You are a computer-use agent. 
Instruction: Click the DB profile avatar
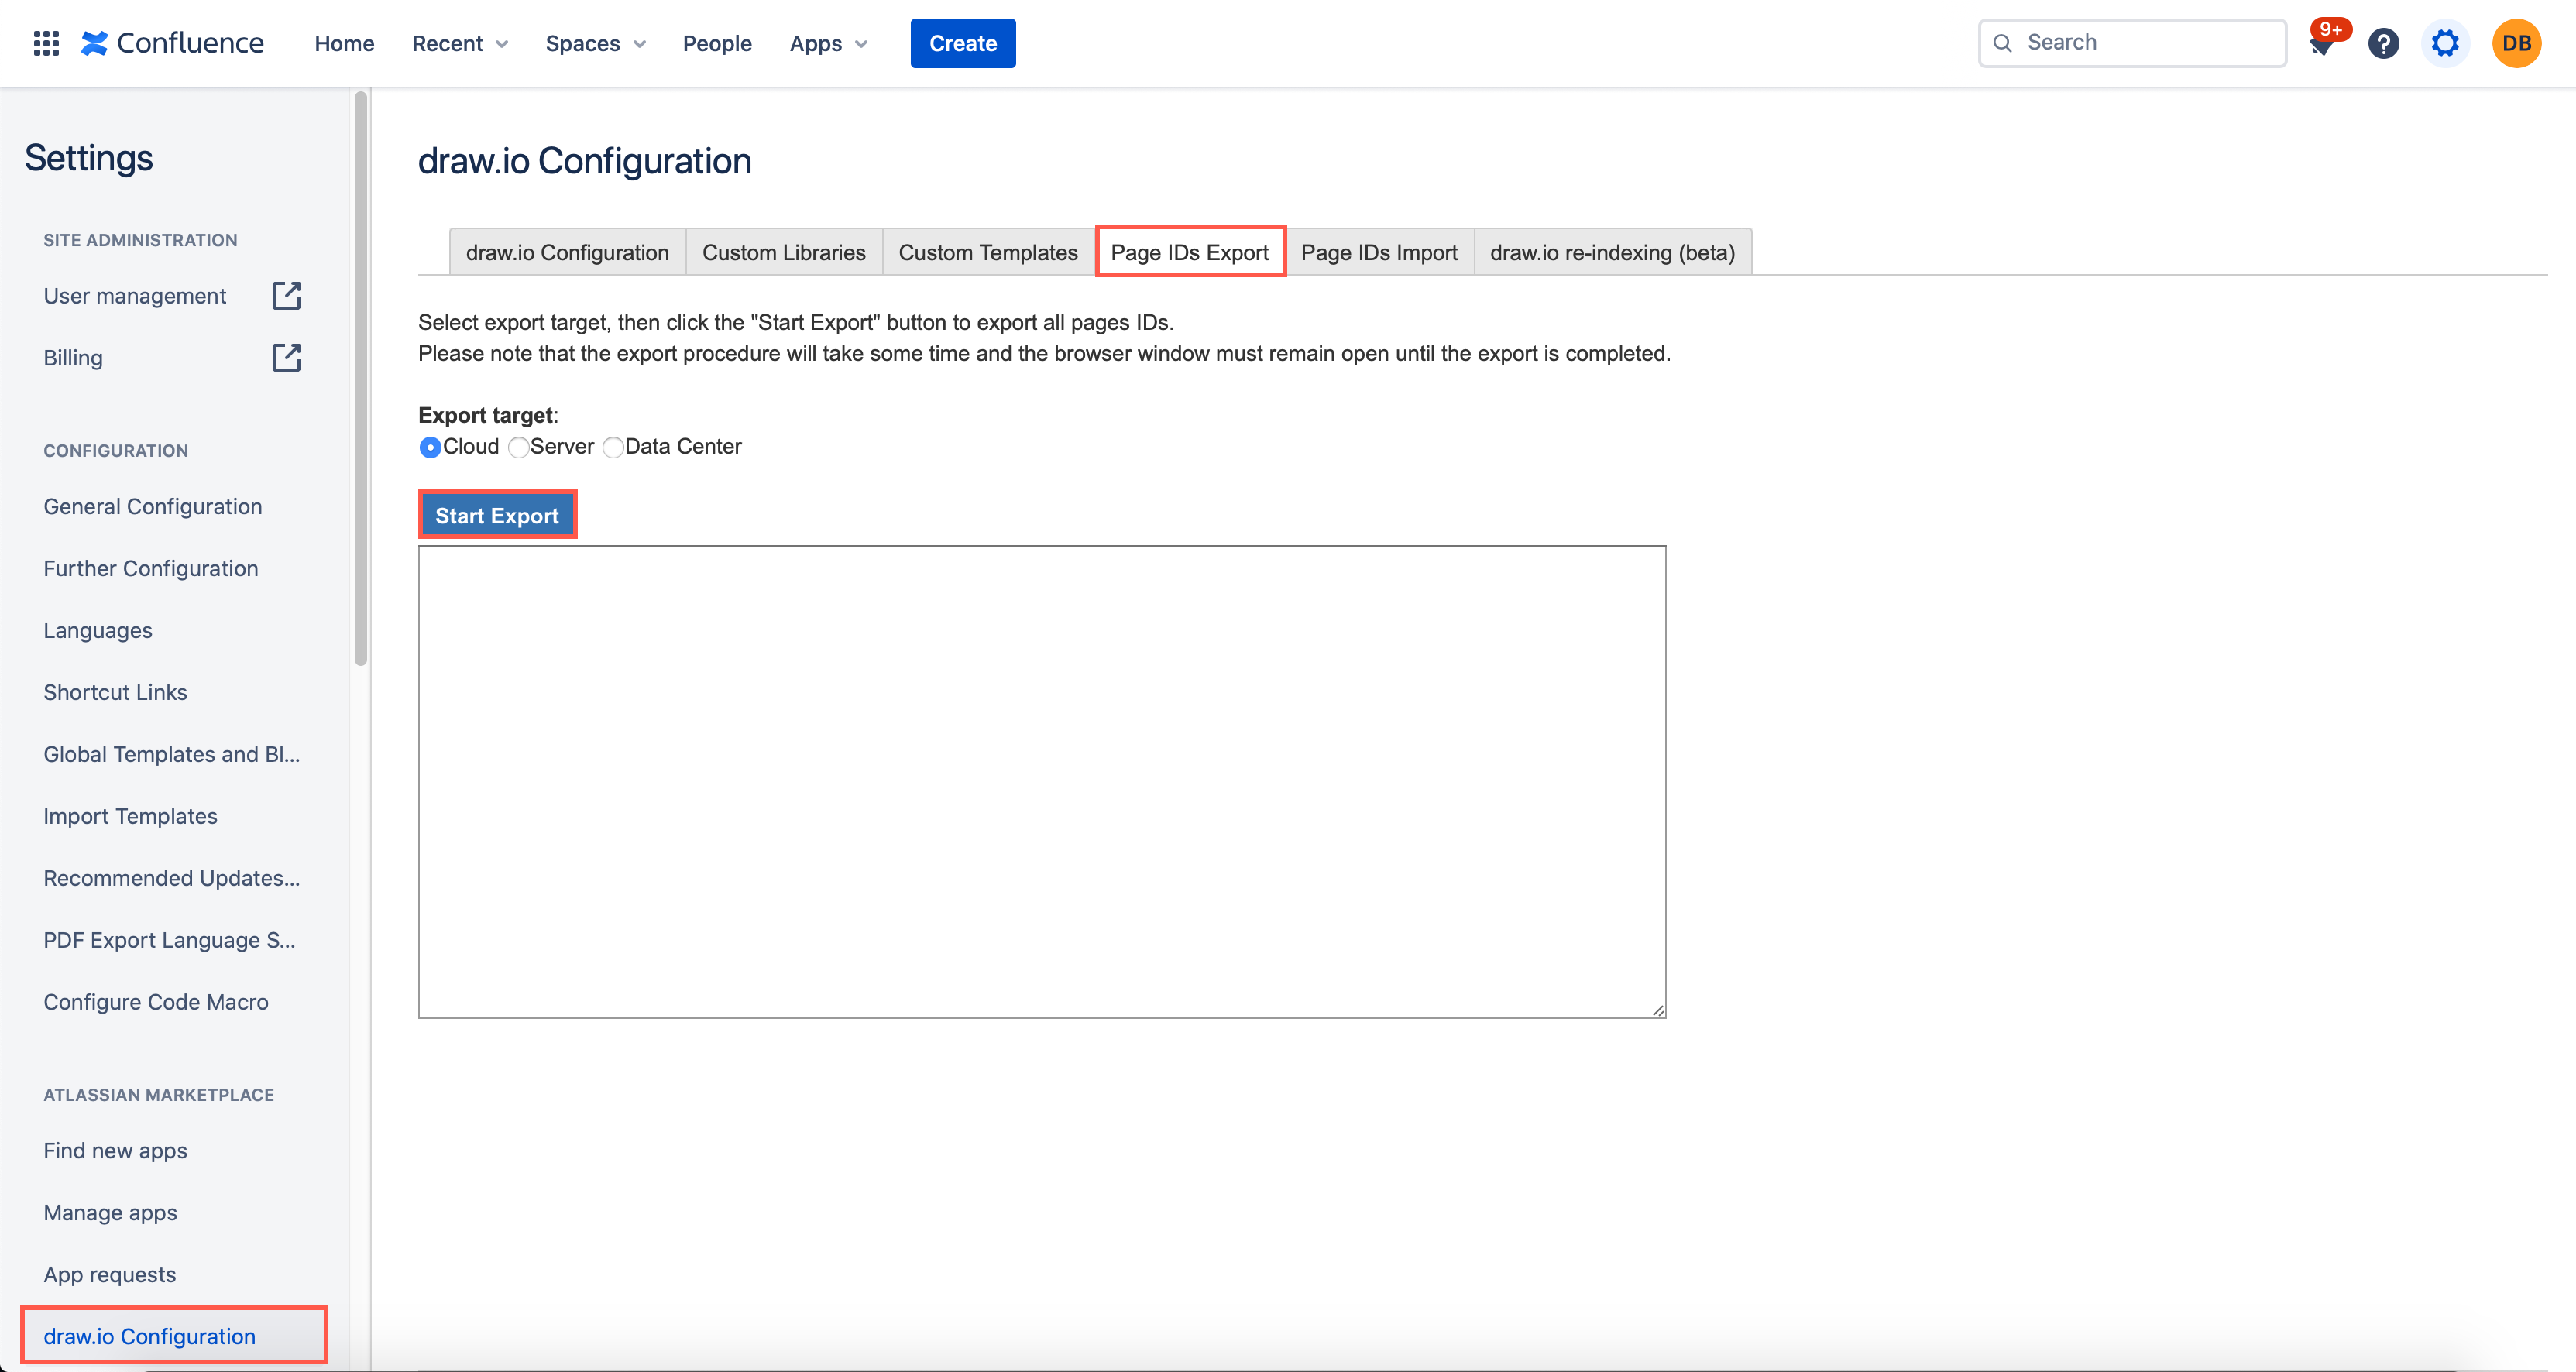tap(2517, 43)
